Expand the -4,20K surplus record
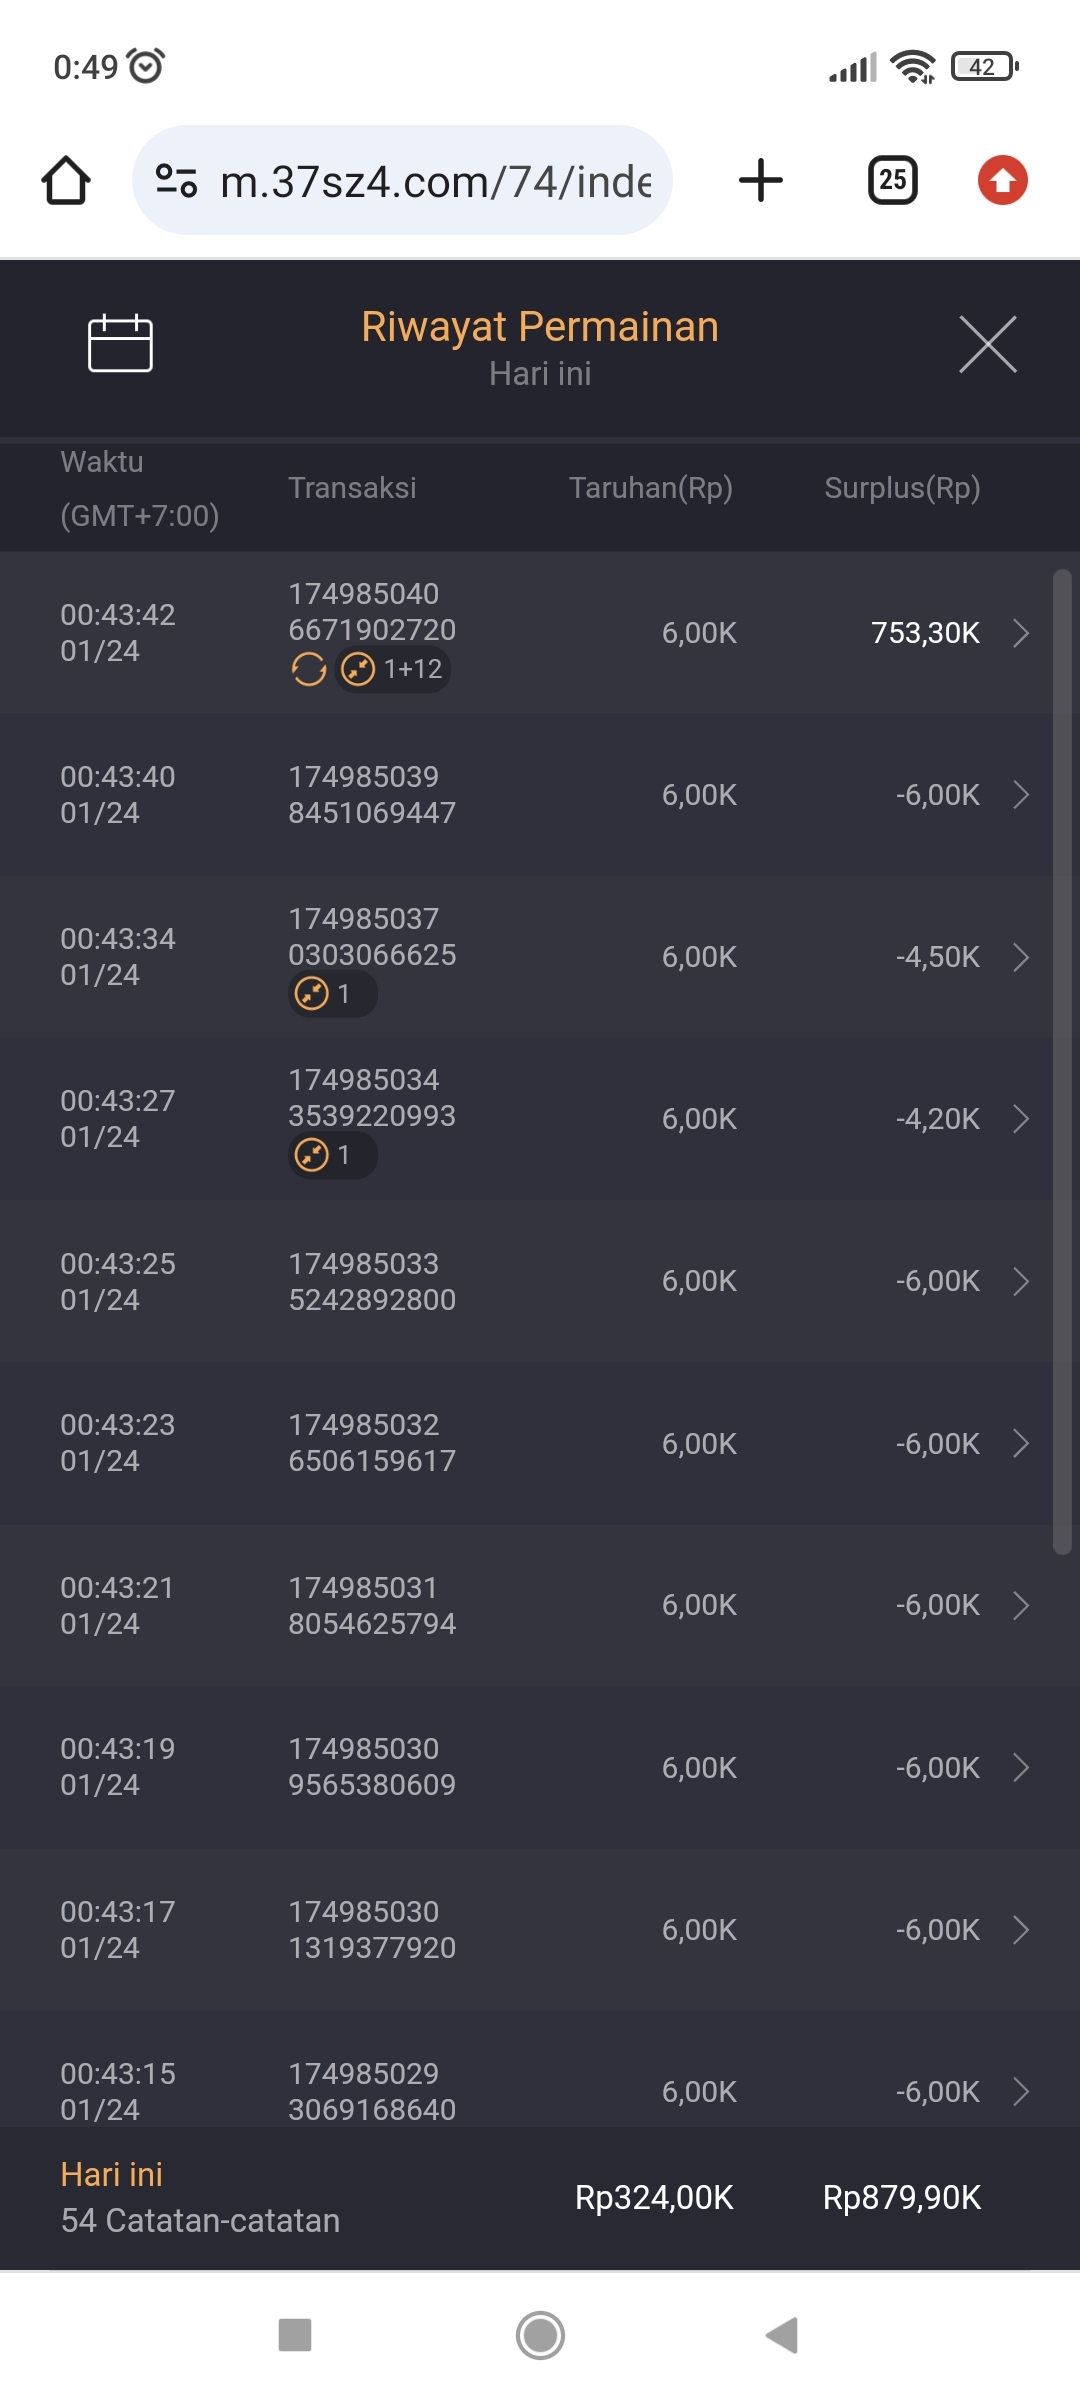 pyautogui.click(x=1020, y=1119)
